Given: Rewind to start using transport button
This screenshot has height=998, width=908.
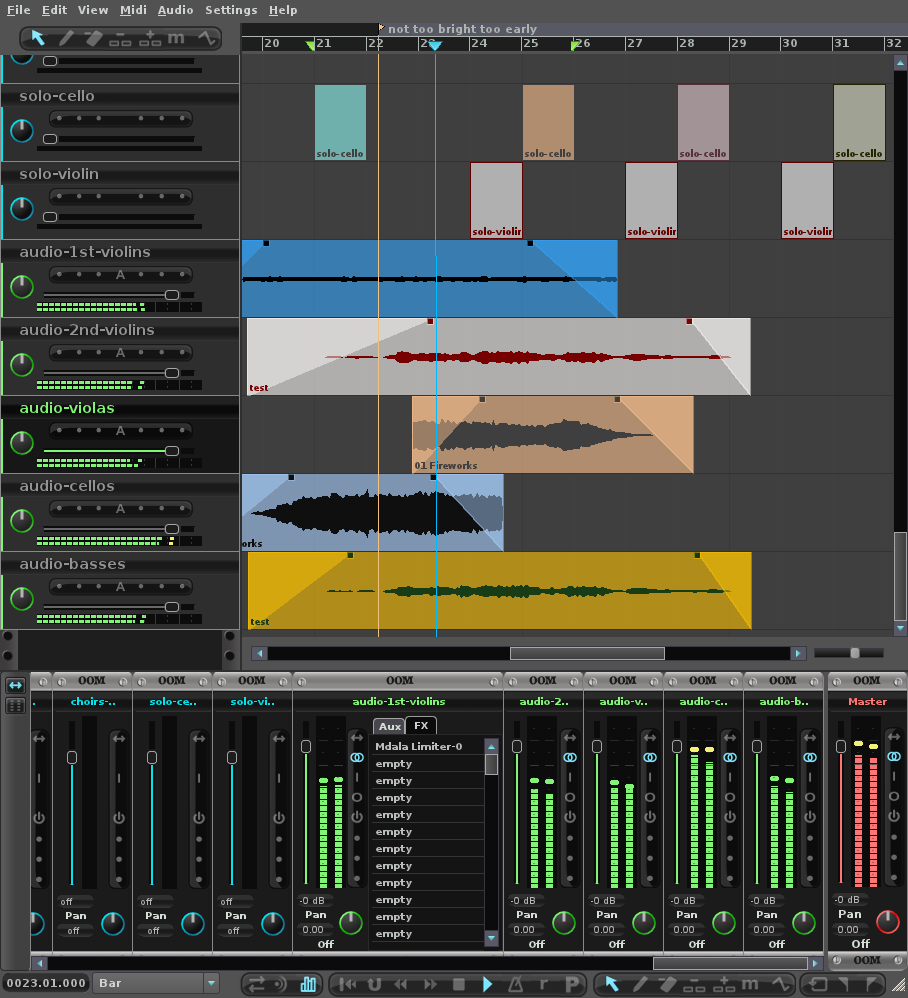Looking at the screenshot, I should coord(347,984).
